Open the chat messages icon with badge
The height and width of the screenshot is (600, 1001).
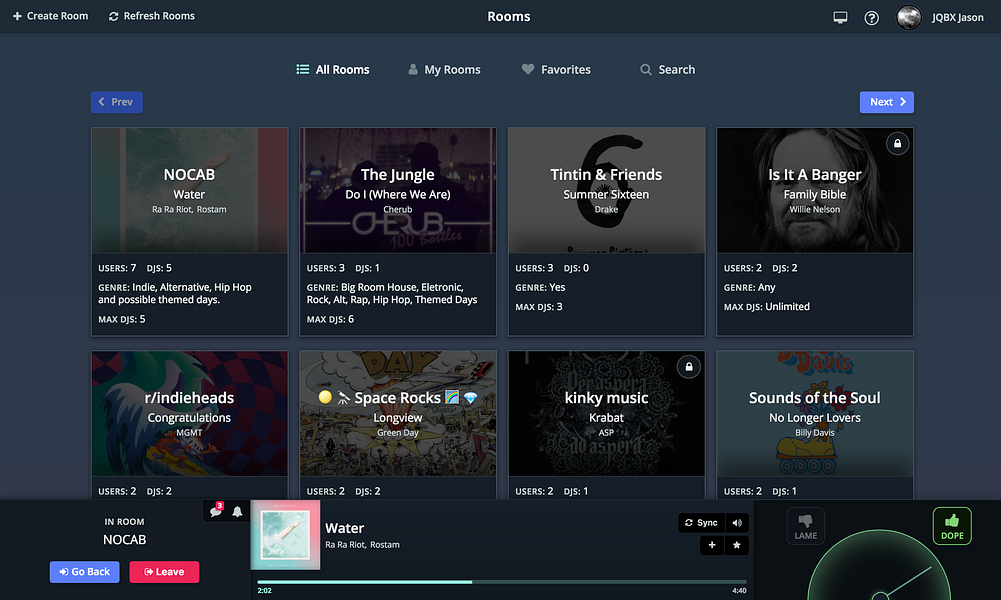click(x=216, y=511)
